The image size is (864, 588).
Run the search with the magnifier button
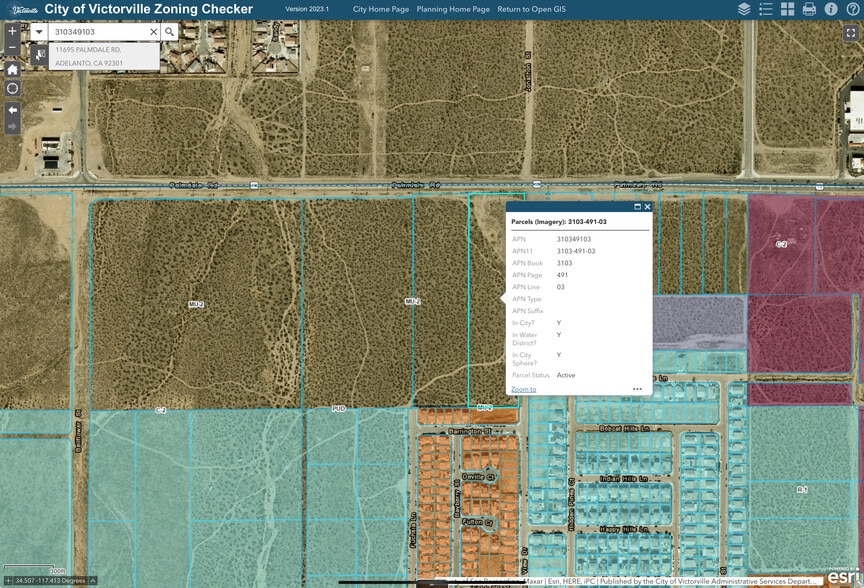[x=169, y=31]
